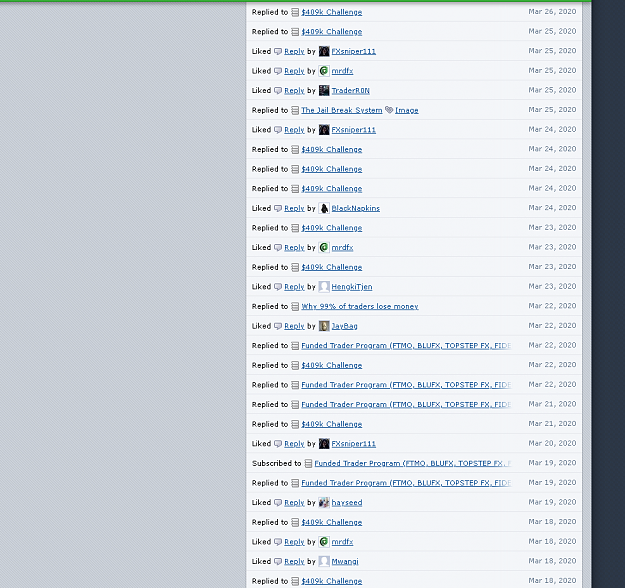625x588 pixels.
Task: Click the Mwangi blank avatar
Action: pos(324,561)
